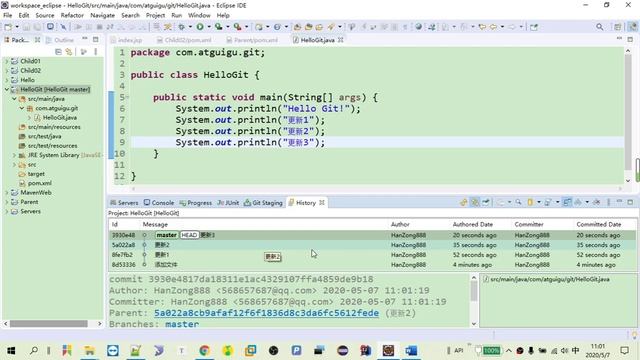Click the green Run button in toolbar
640x360 pixels.
coord(200,27)
